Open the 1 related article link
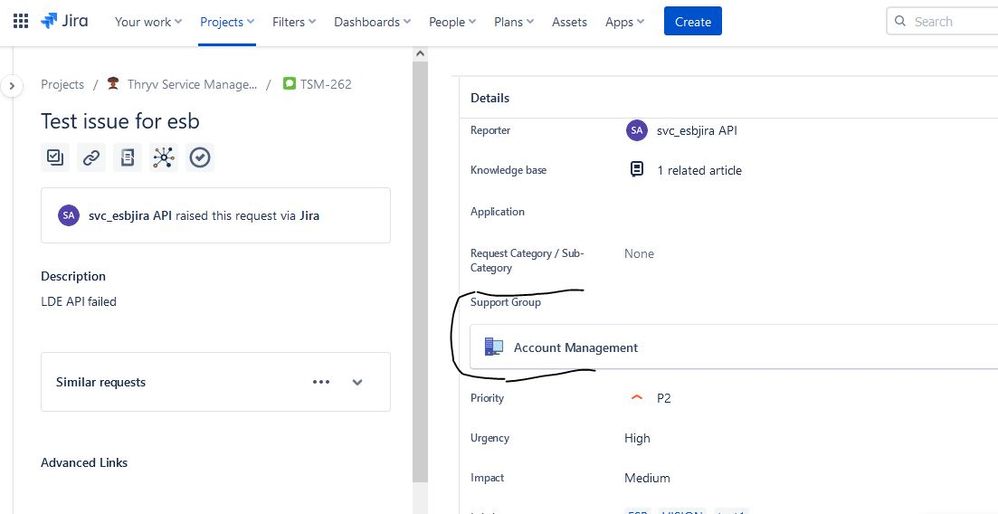This screenshot has width=998, height=514. point(699,170)
